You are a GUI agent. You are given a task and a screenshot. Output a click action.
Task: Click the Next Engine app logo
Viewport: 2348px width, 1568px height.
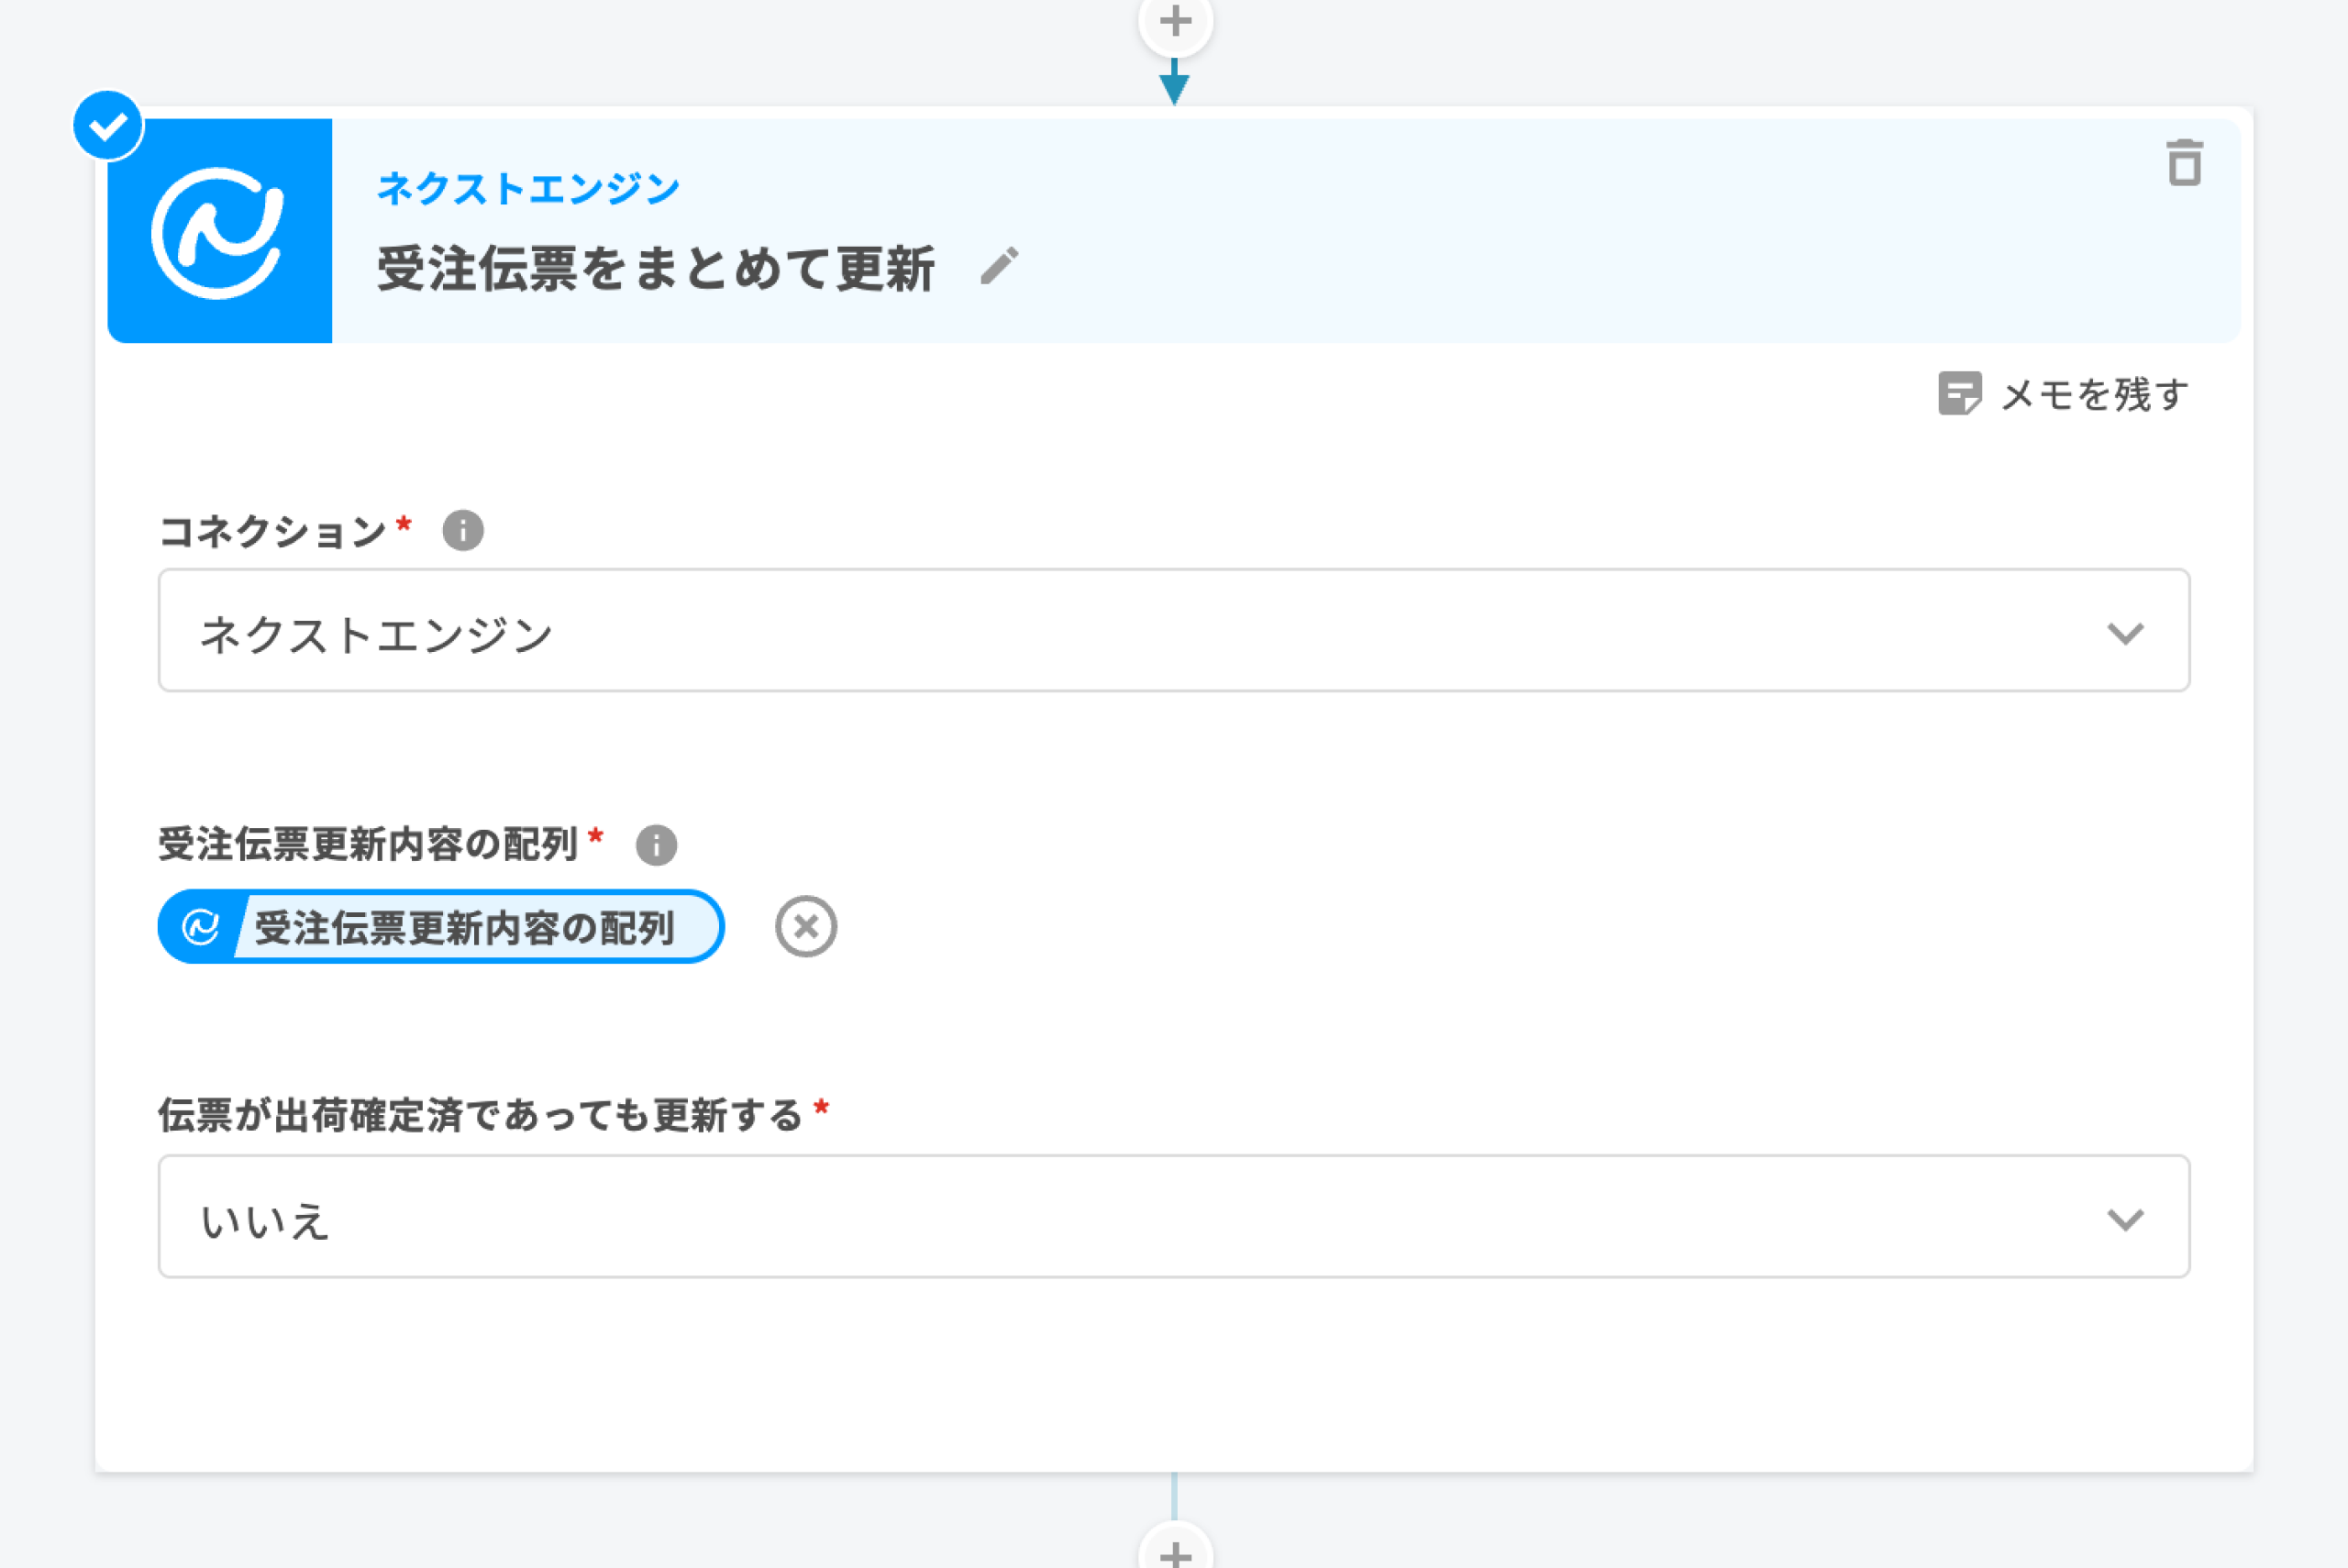coord(219,231)
